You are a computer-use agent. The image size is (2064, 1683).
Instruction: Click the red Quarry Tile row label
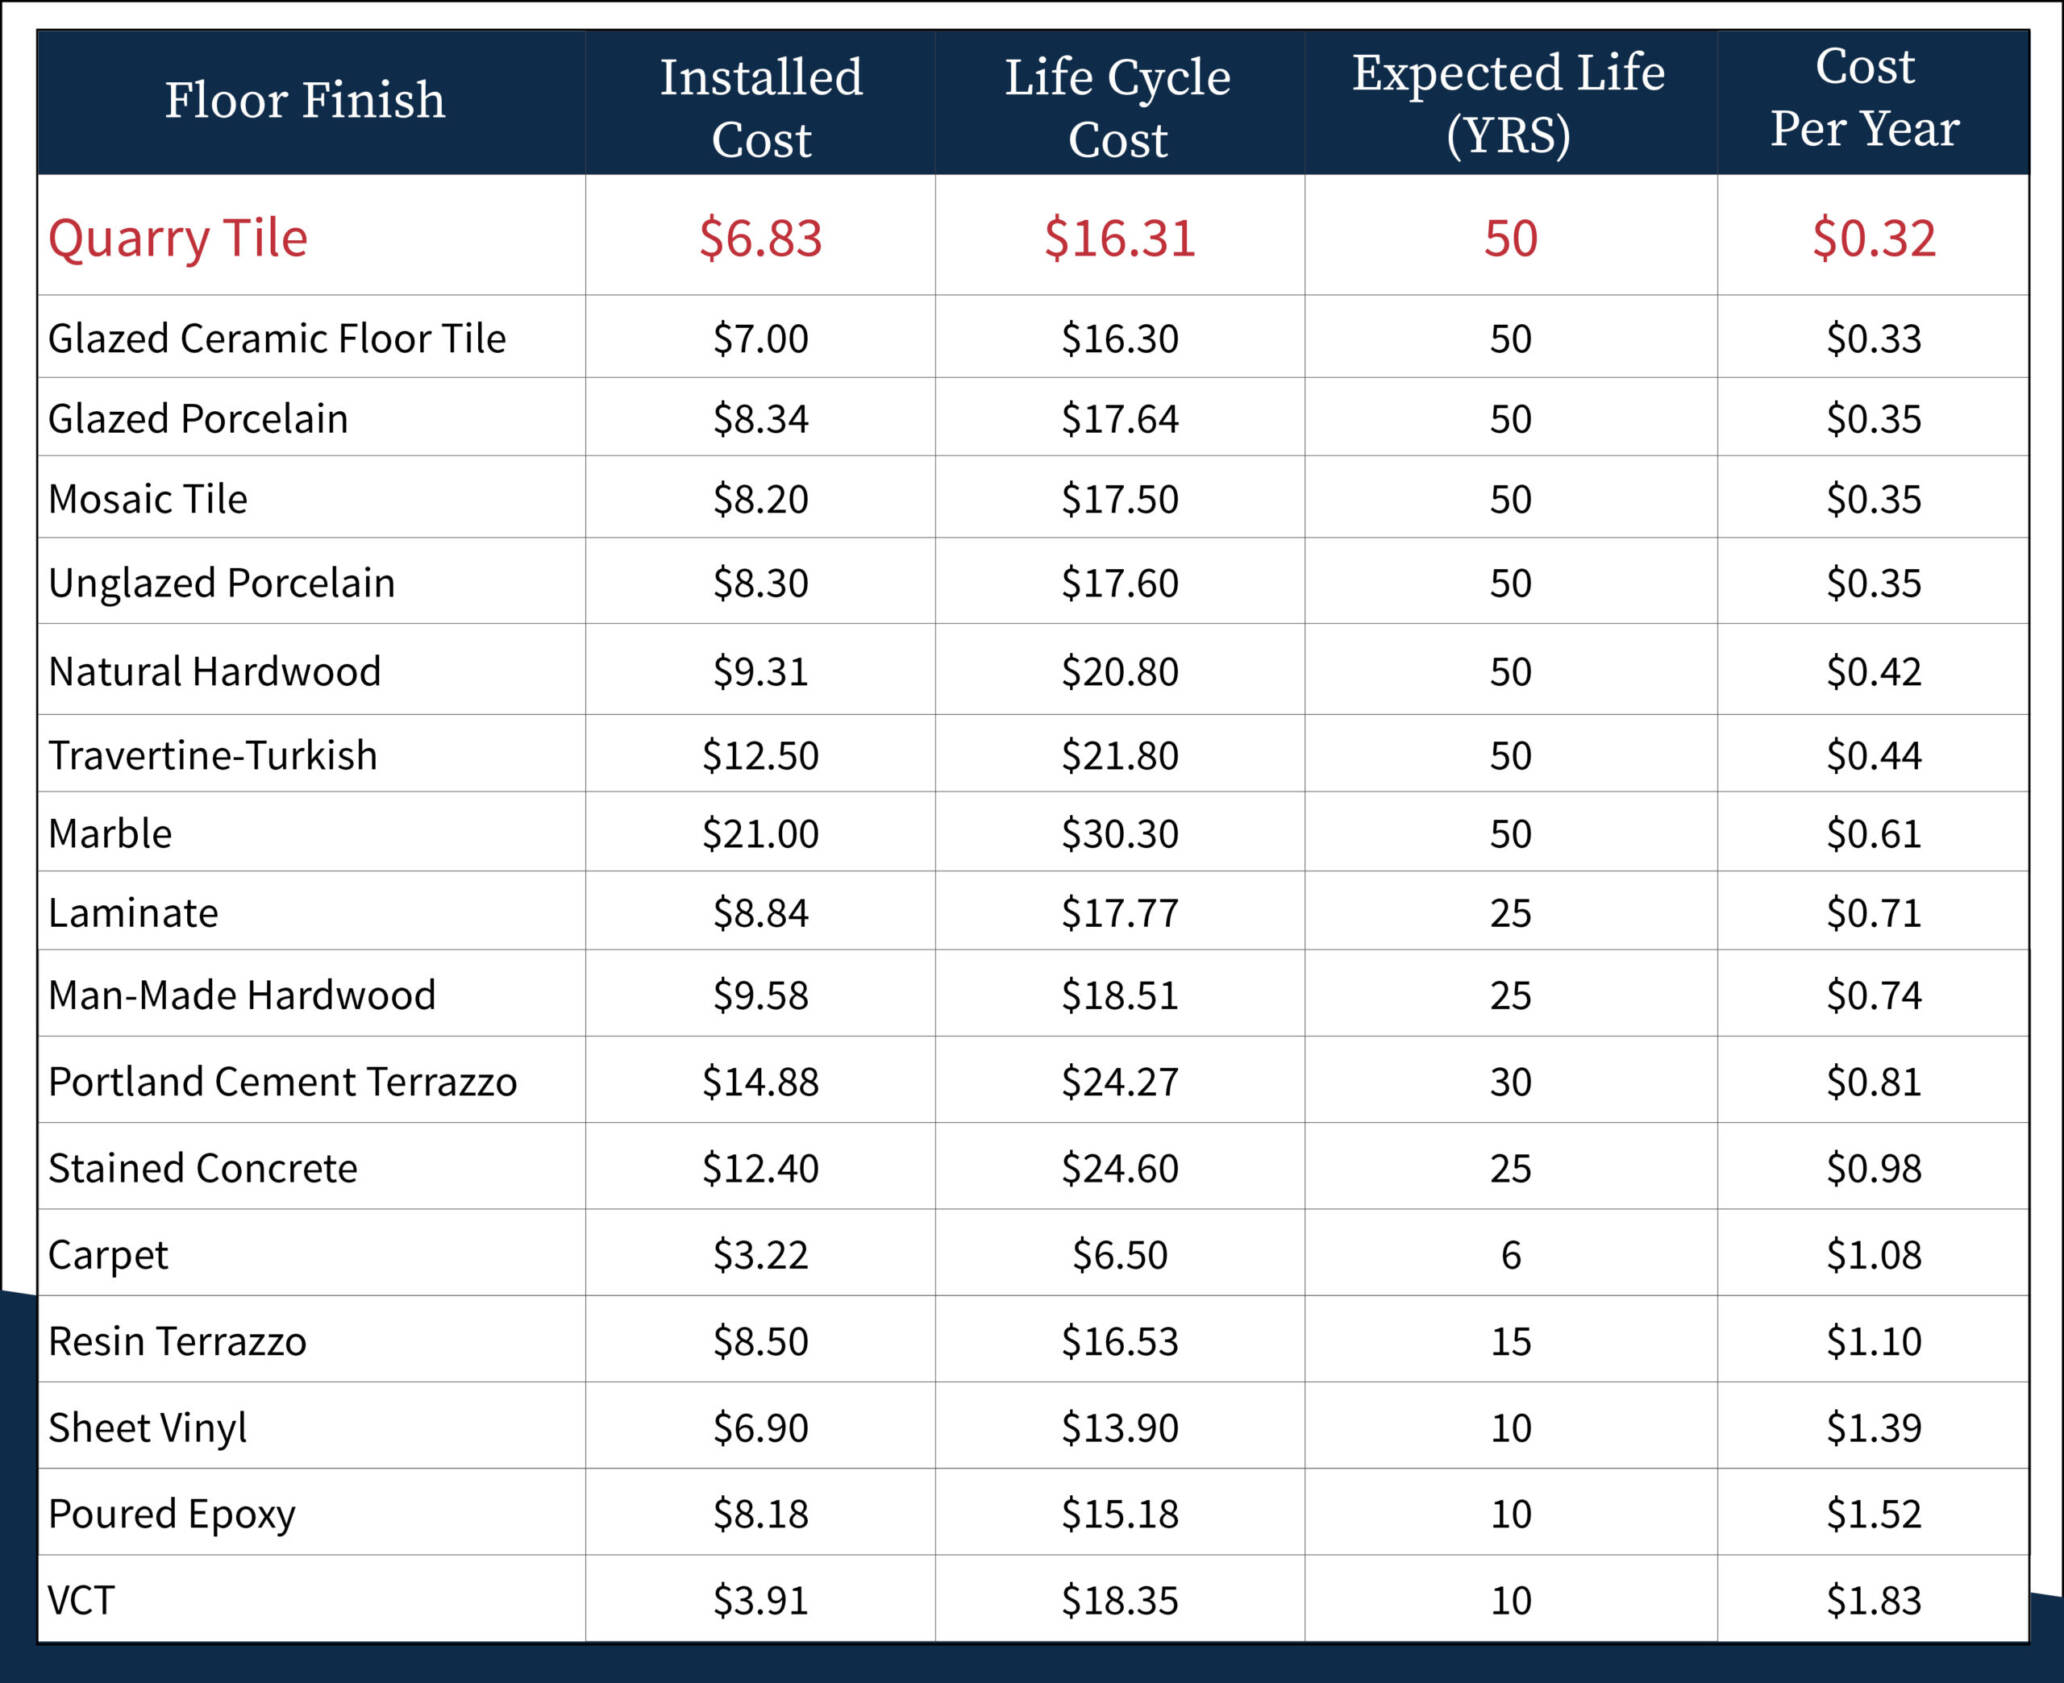pyautogui.click(x=178, y=238)
